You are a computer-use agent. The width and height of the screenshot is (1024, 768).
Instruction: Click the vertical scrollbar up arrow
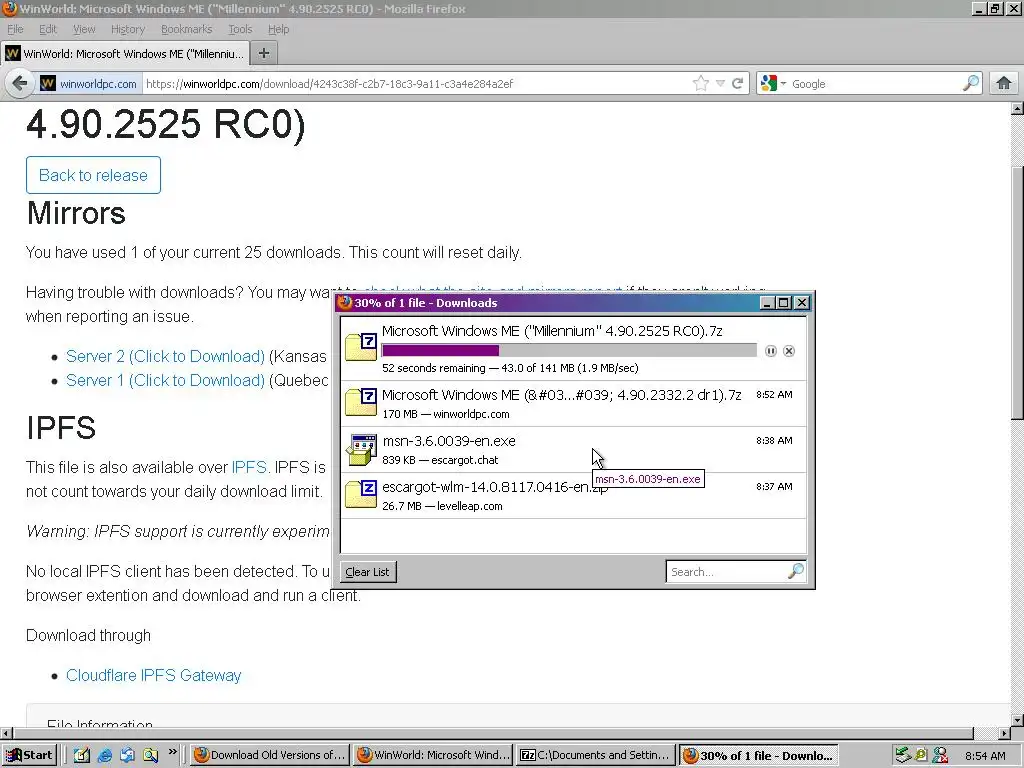pos(1017,109)
